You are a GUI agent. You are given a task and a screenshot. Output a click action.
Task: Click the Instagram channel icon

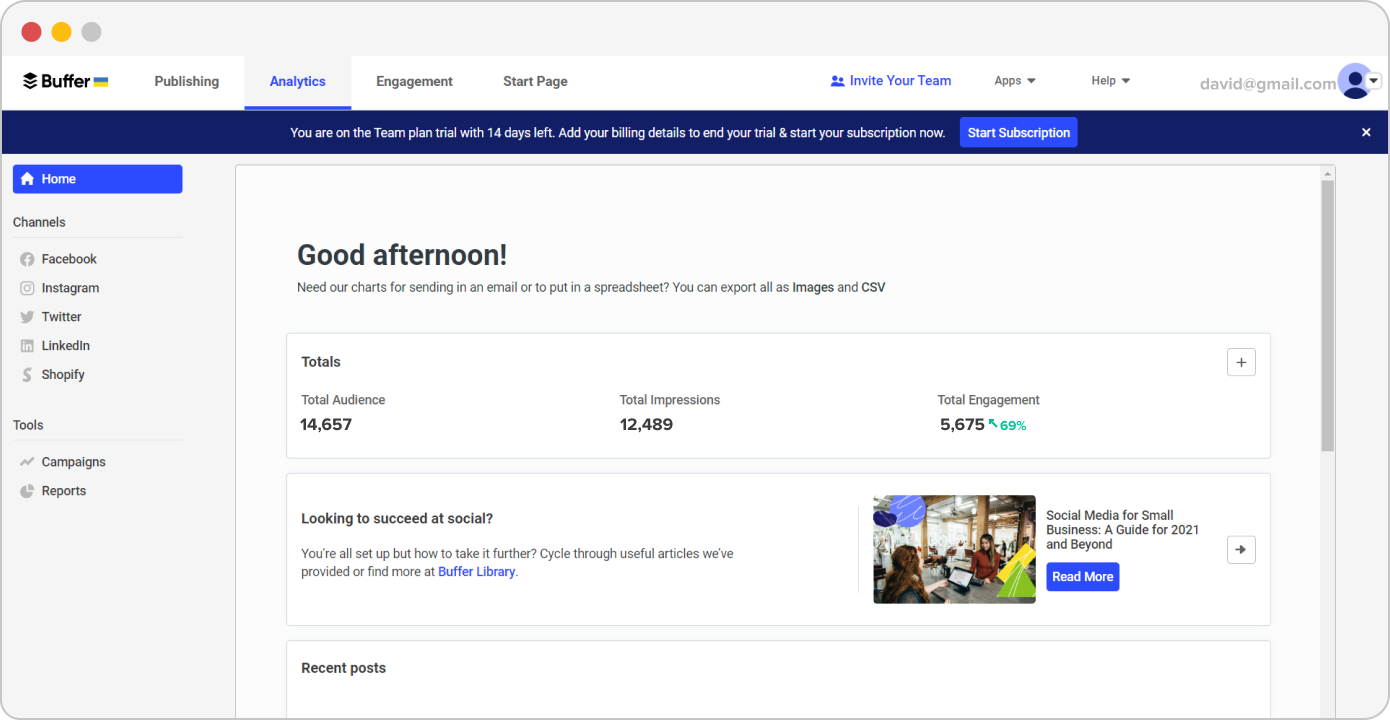pyautogui.click(x=27, y=288)
